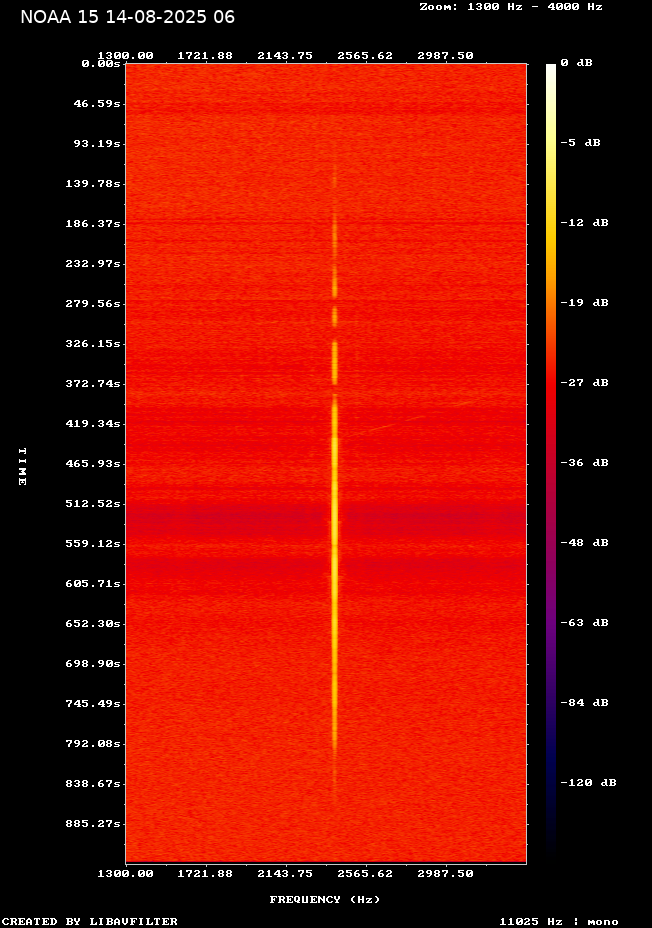652x928 pixels.
Task: Select the 0.00s time axis marker
Action: [x=101, y=63]
